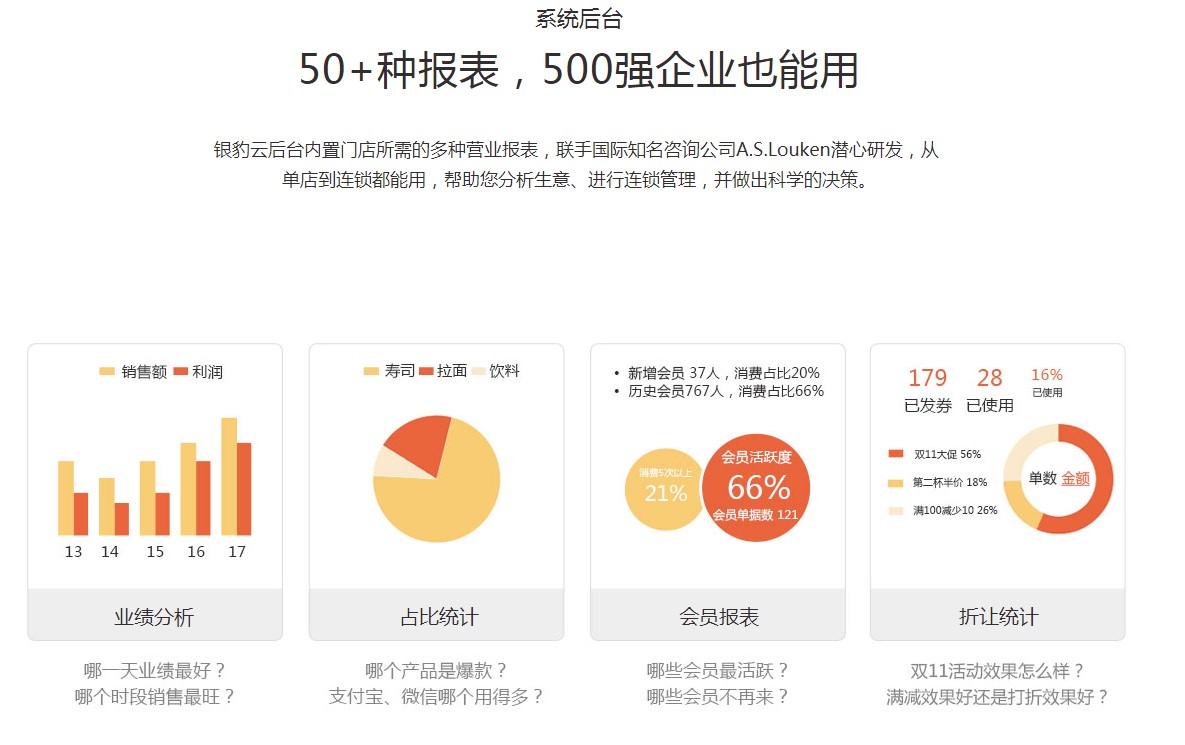Click the 满100减少10 26% legend item

tap(942, 511)
